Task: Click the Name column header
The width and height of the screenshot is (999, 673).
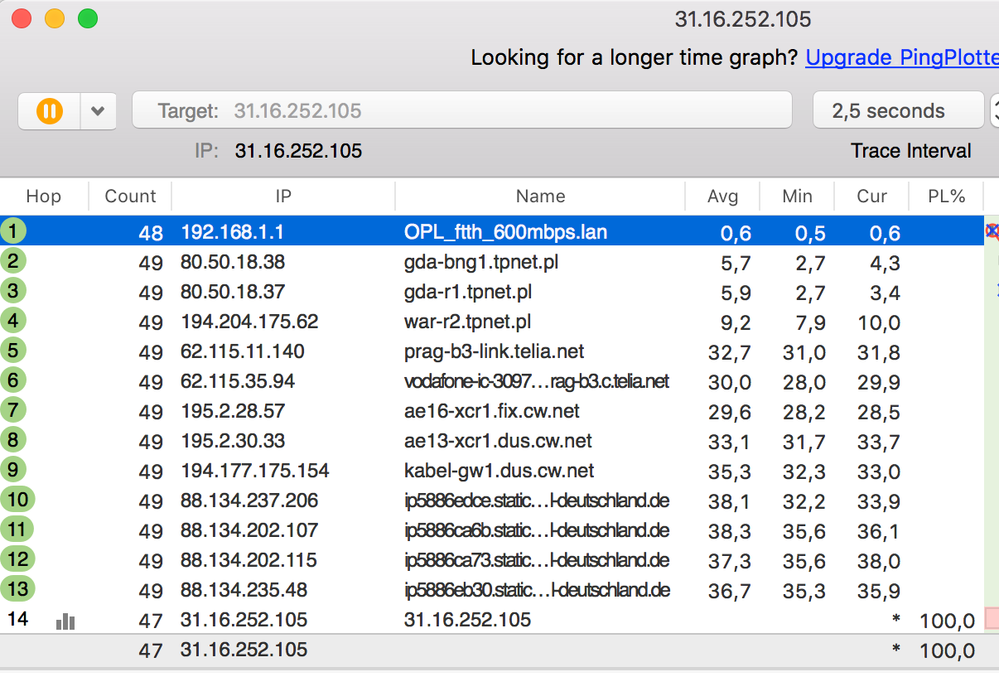Action: (540, 196)
